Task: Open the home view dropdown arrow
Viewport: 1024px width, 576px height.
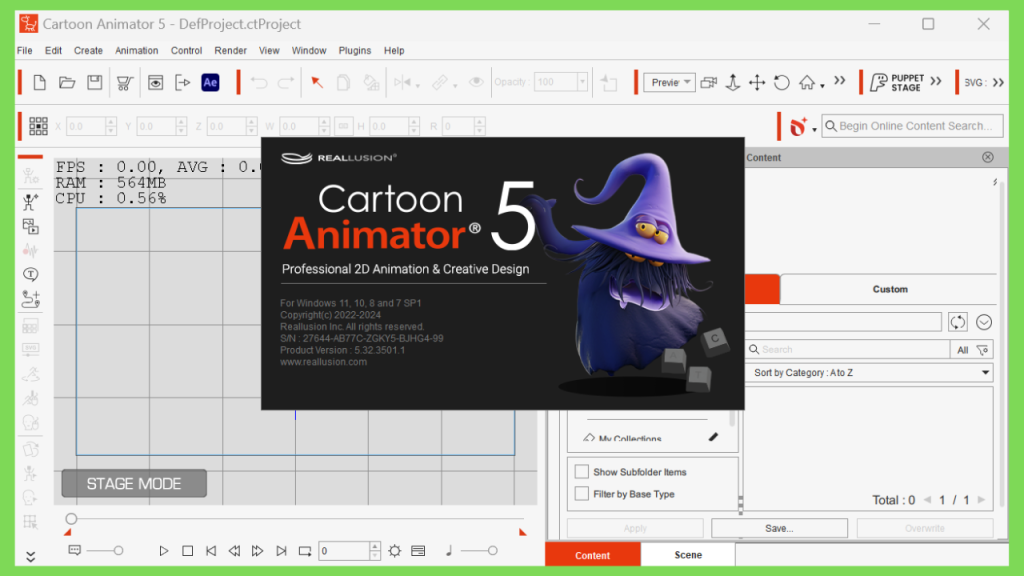Action: 822,86
